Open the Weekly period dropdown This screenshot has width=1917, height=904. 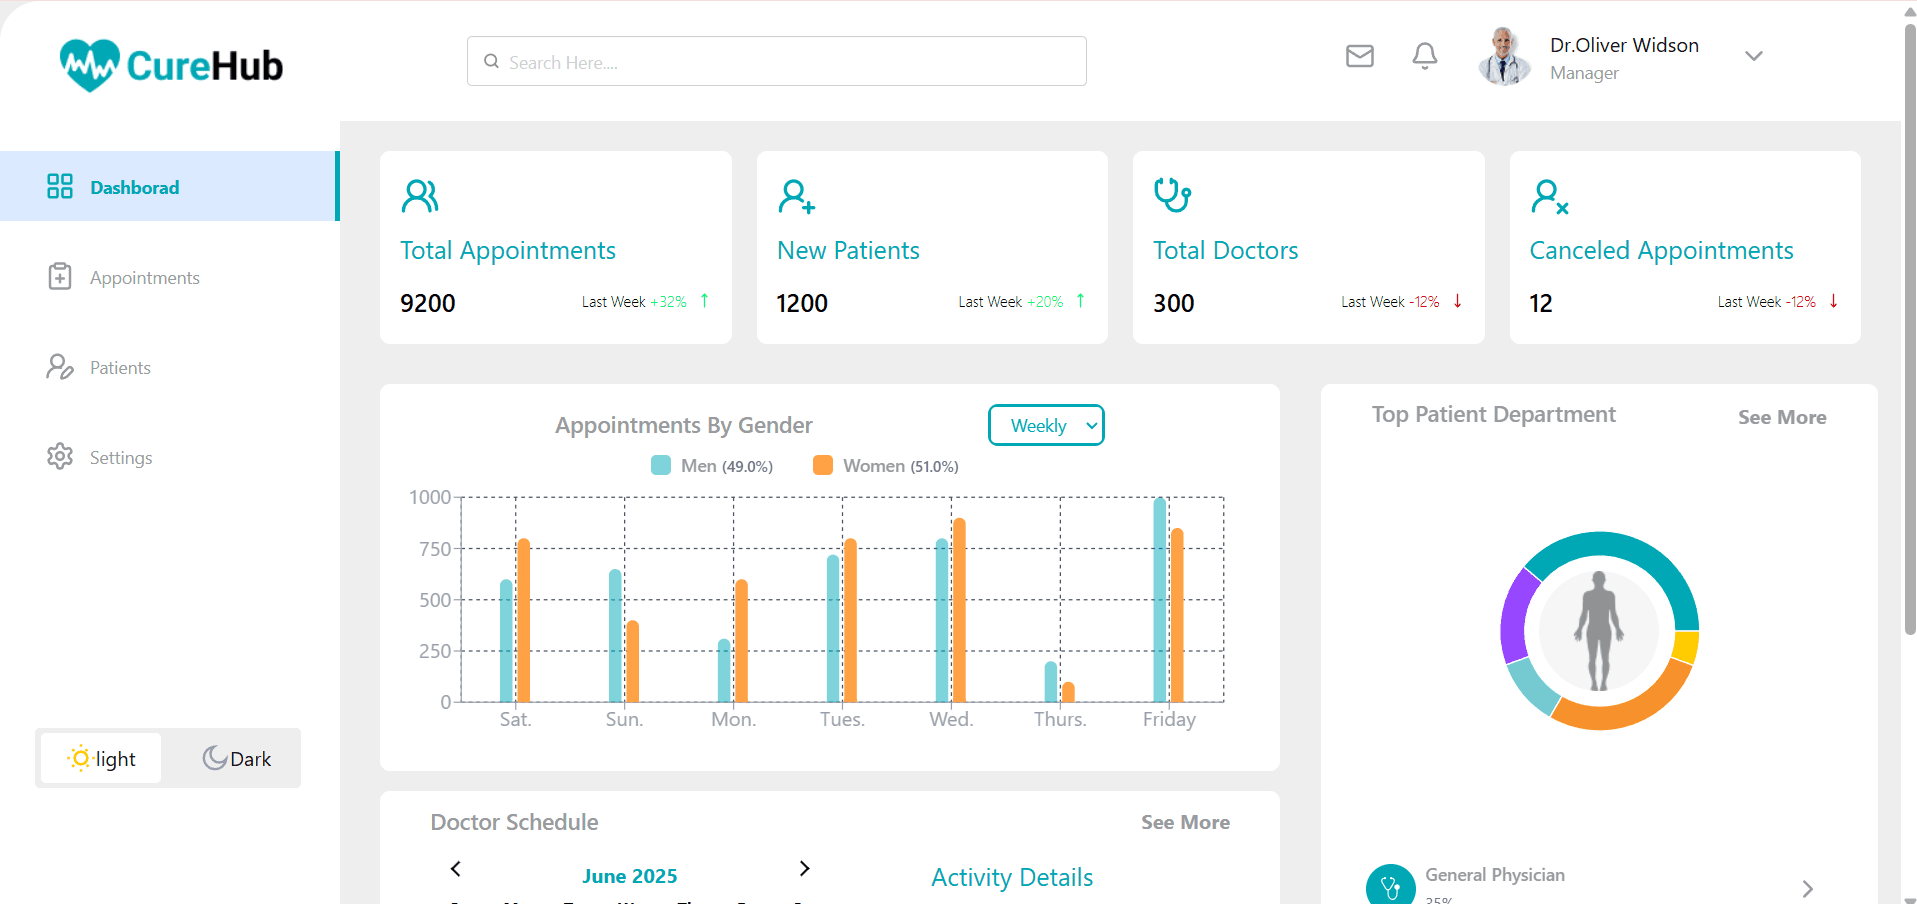[x=1046, y=425]
